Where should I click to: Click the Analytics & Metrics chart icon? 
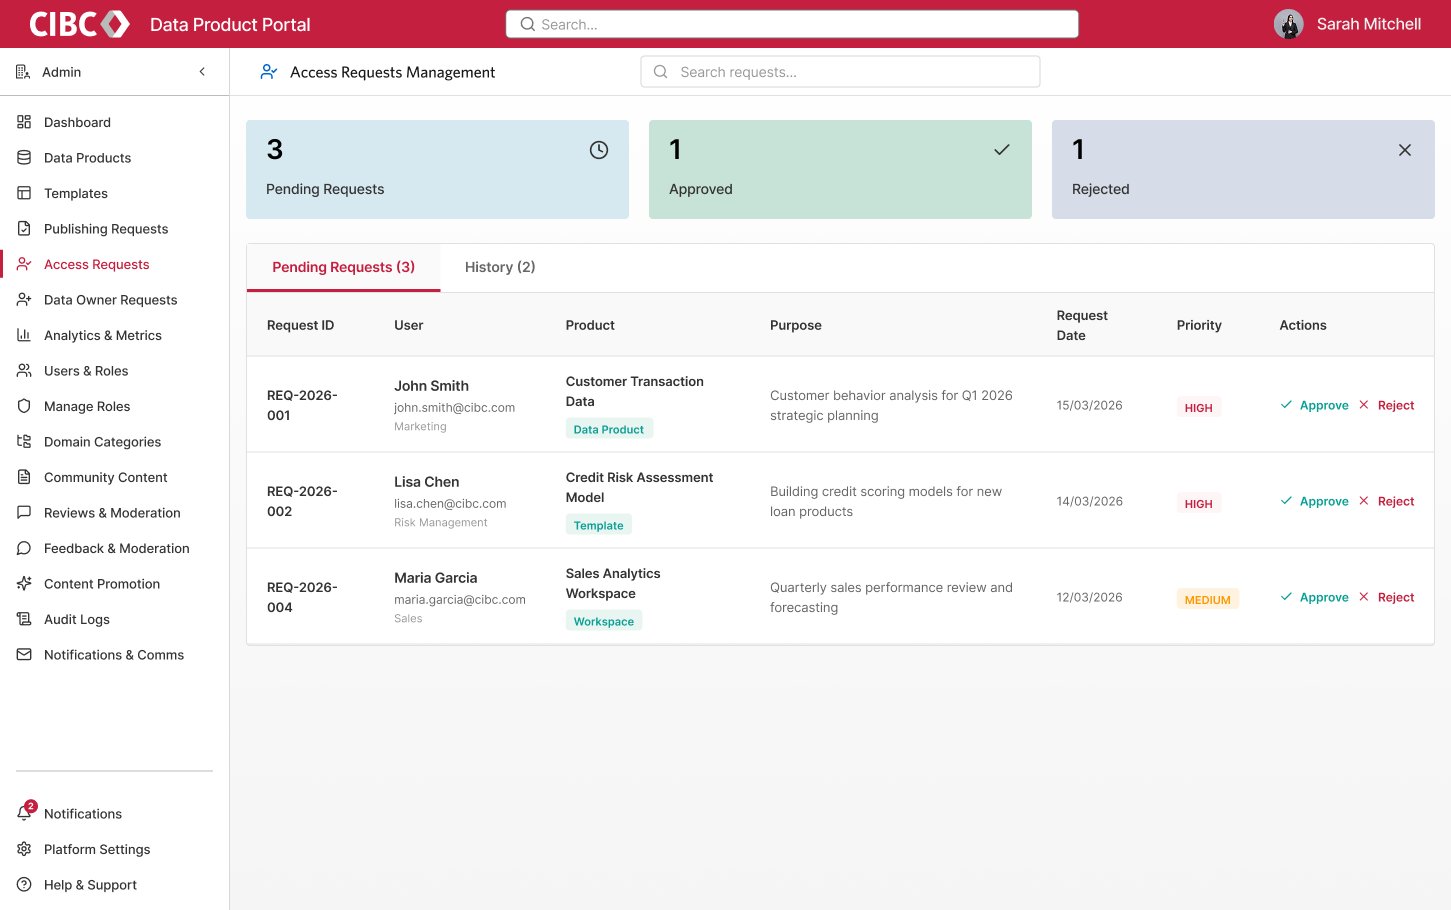coord(24,335)
